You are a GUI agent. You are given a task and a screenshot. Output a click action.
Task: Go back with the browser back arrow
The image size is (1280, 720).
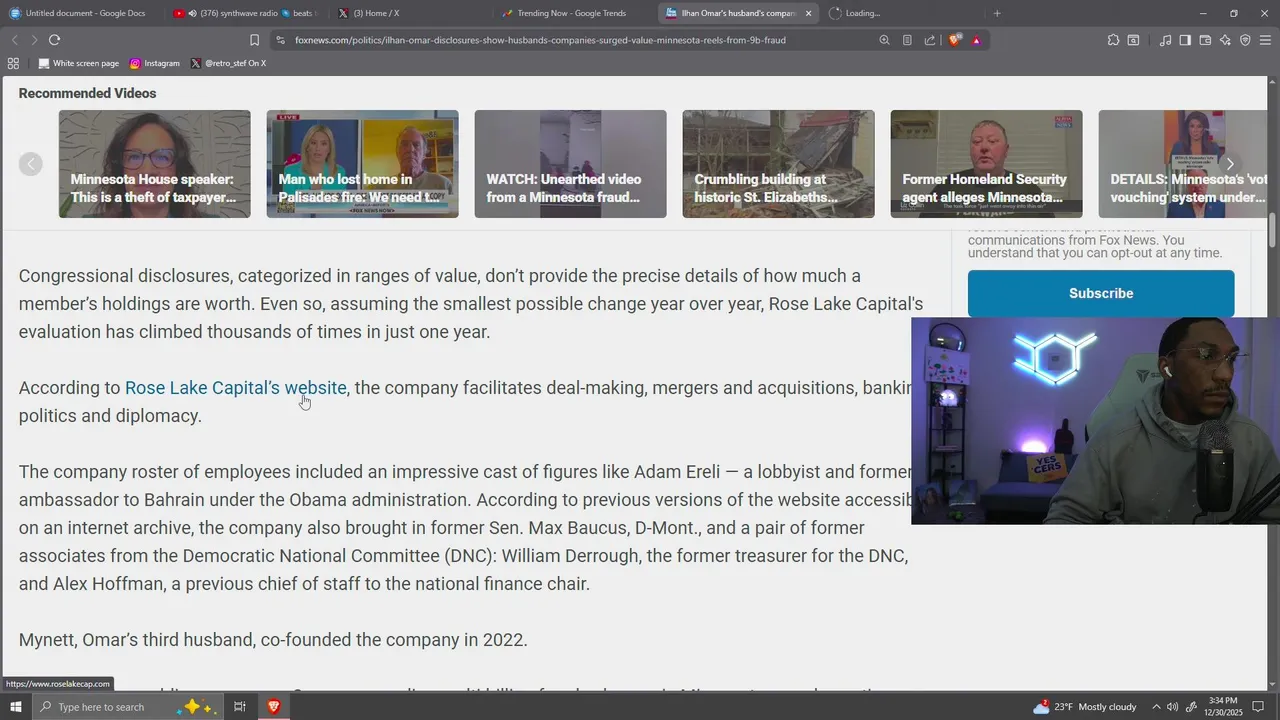pyautogui.click(x=14, y=40)
